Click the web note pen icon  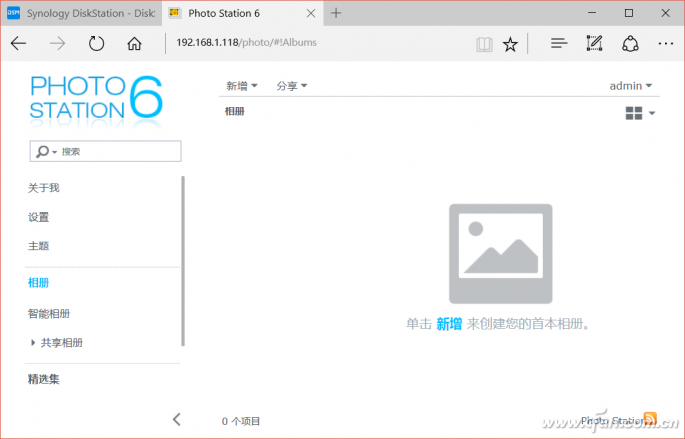coord(594,44)
